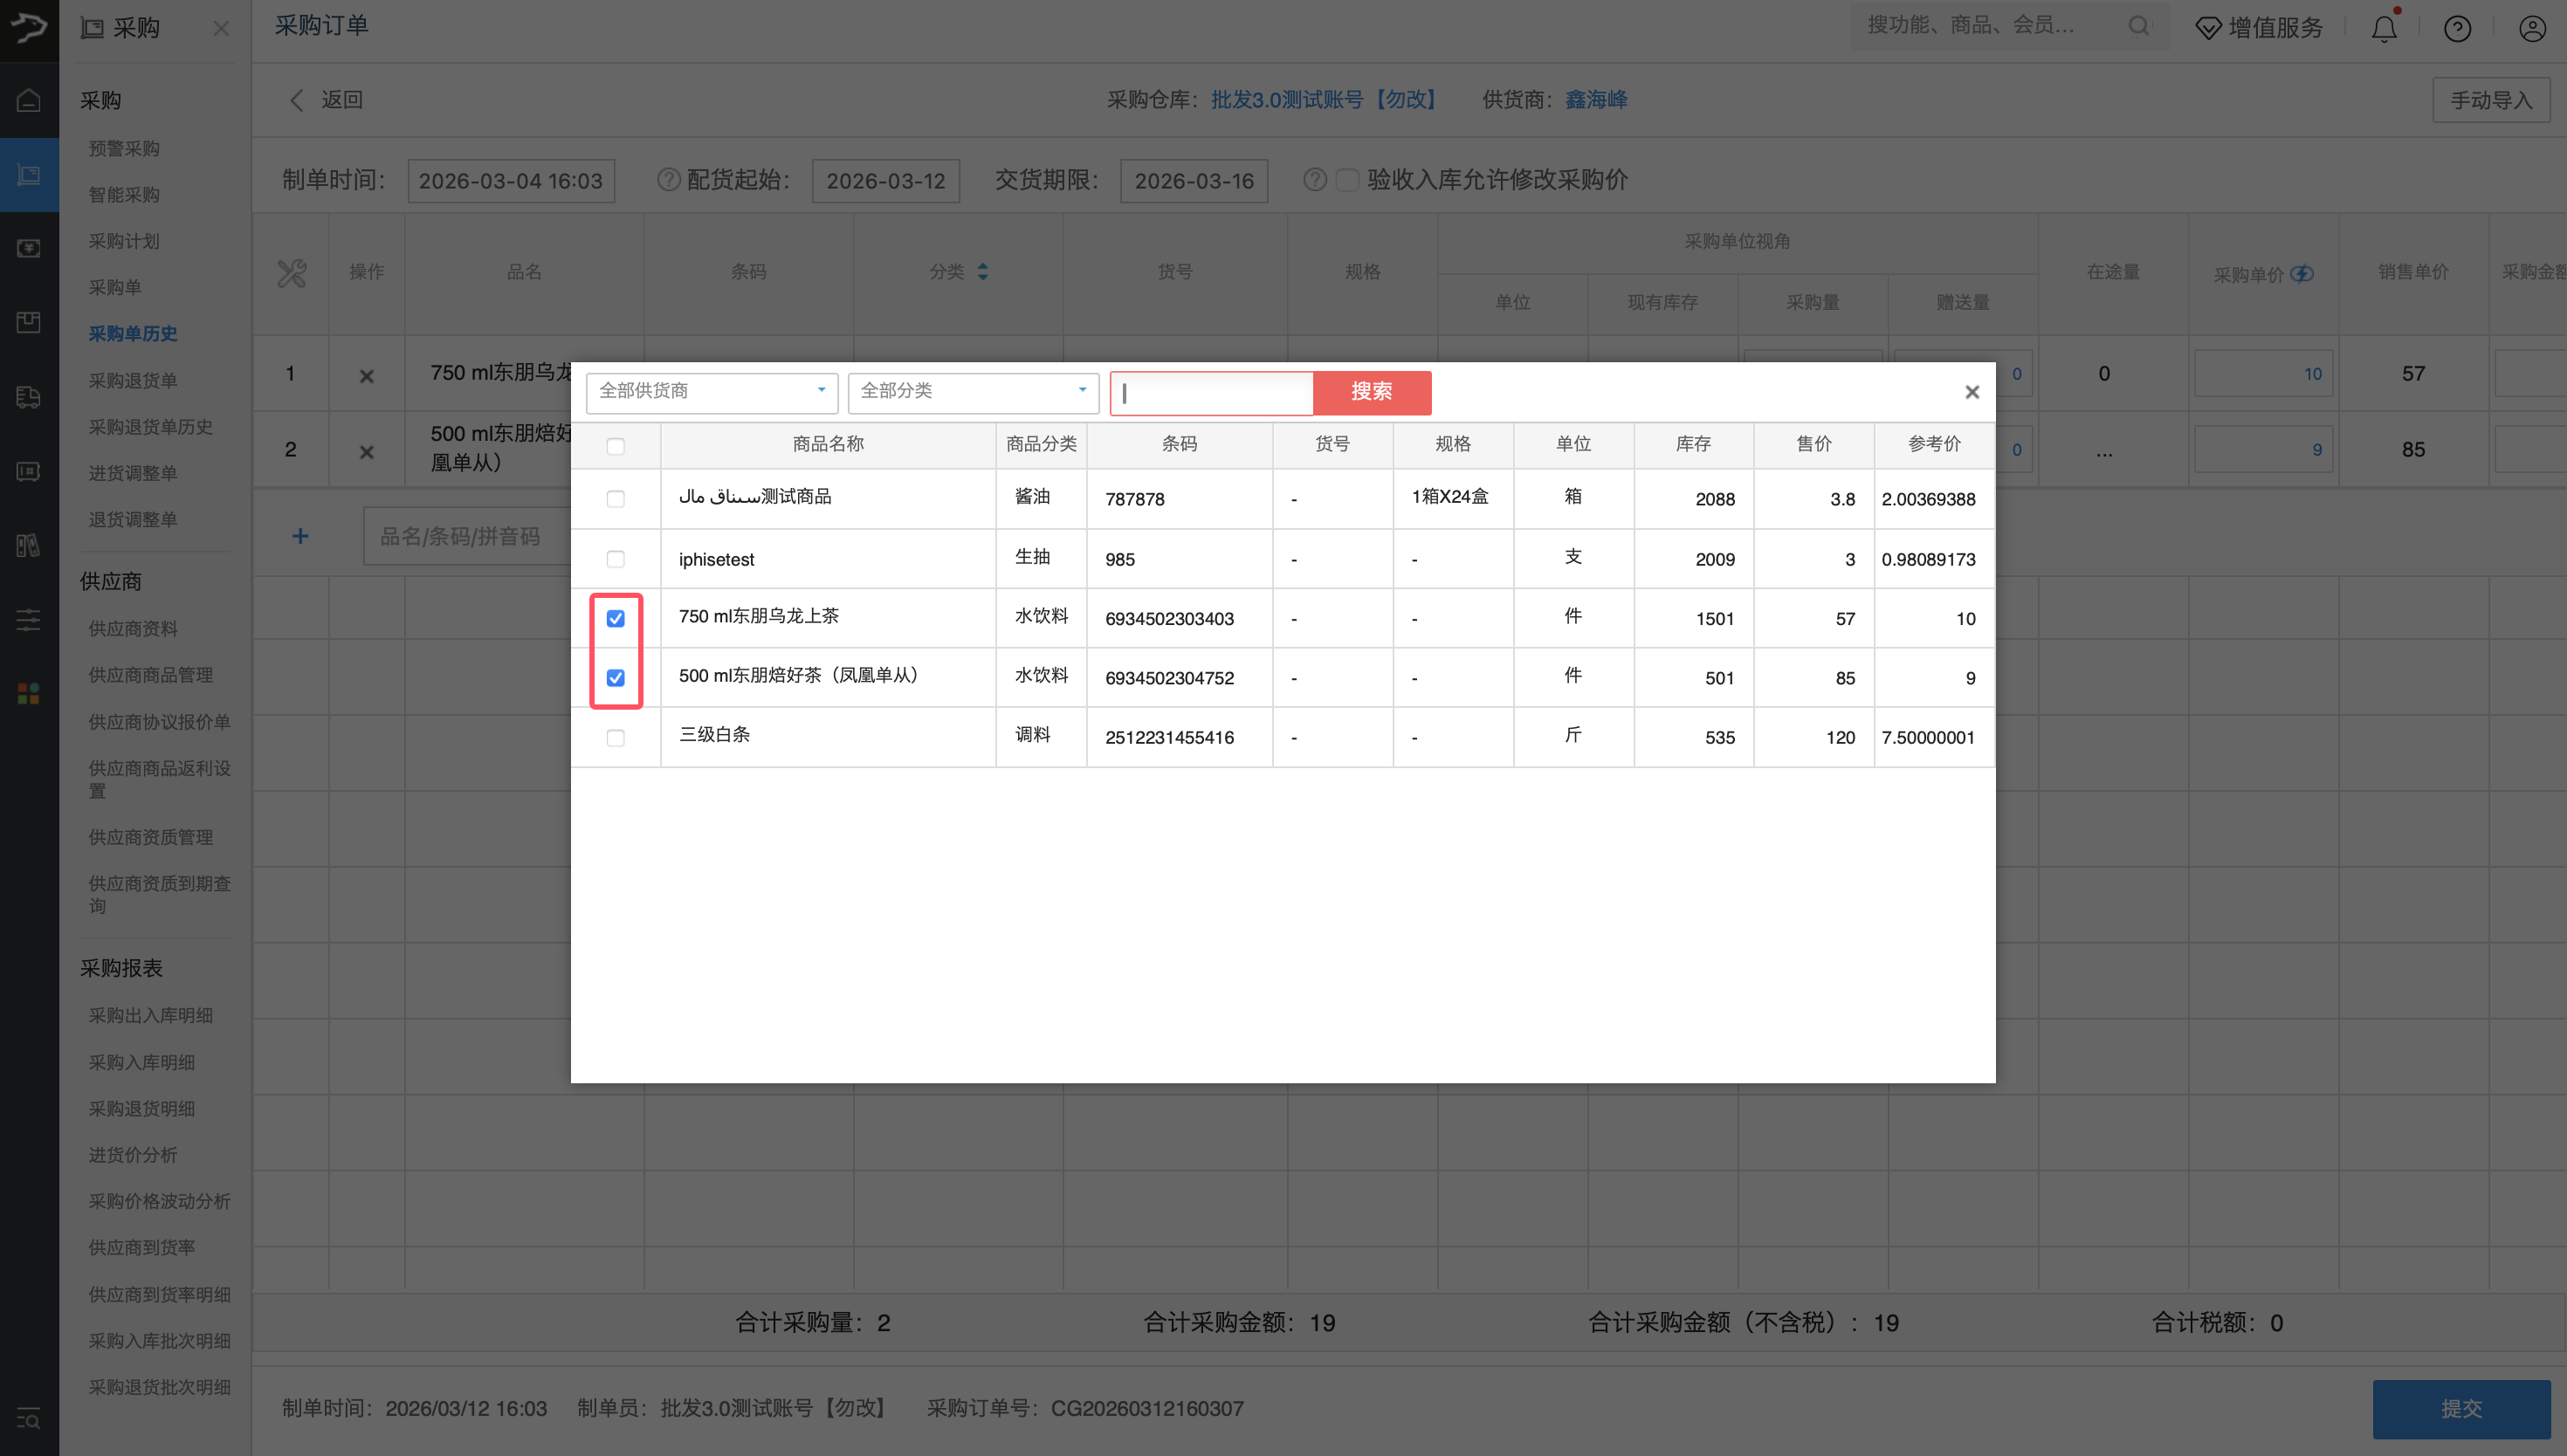
Task: Open 采购退货单 in the sidebar menu
Action: tap(132, 380)
